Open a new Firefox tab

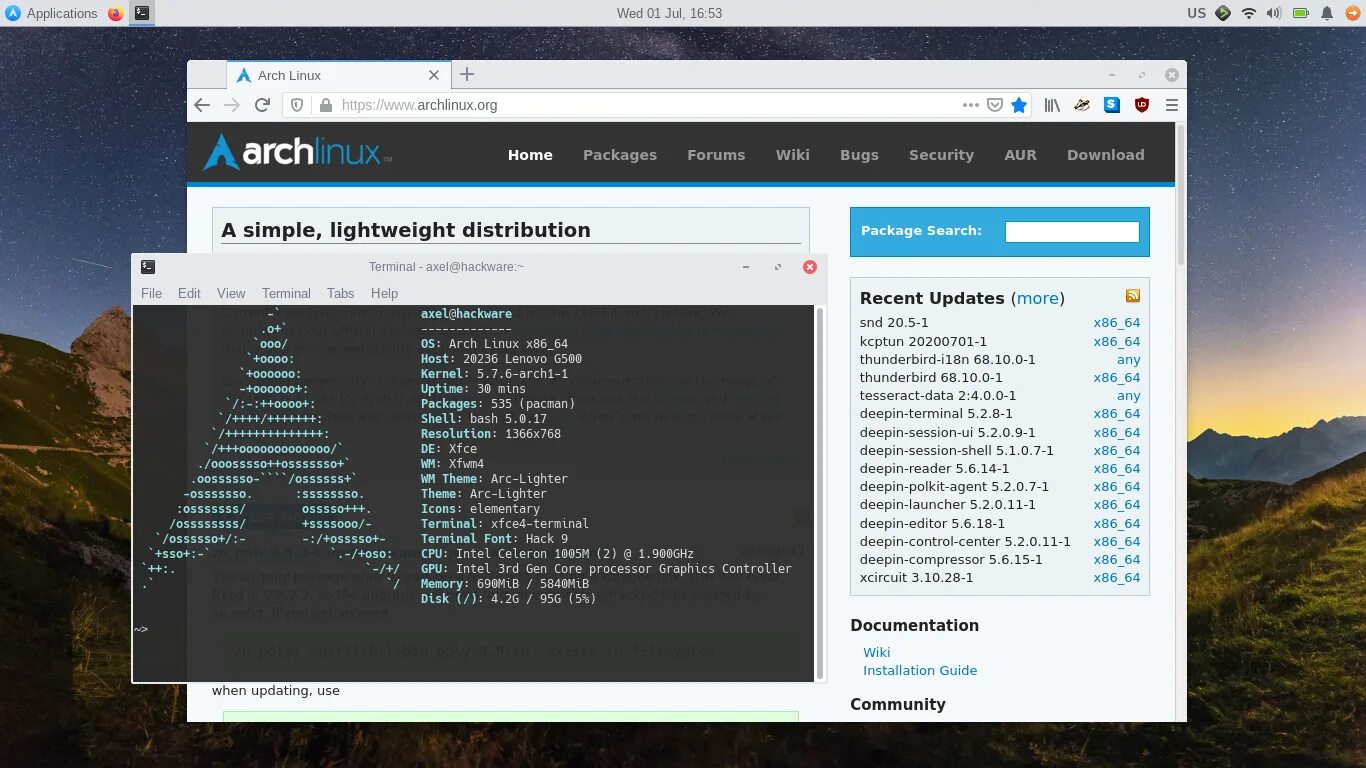point(467,74)
